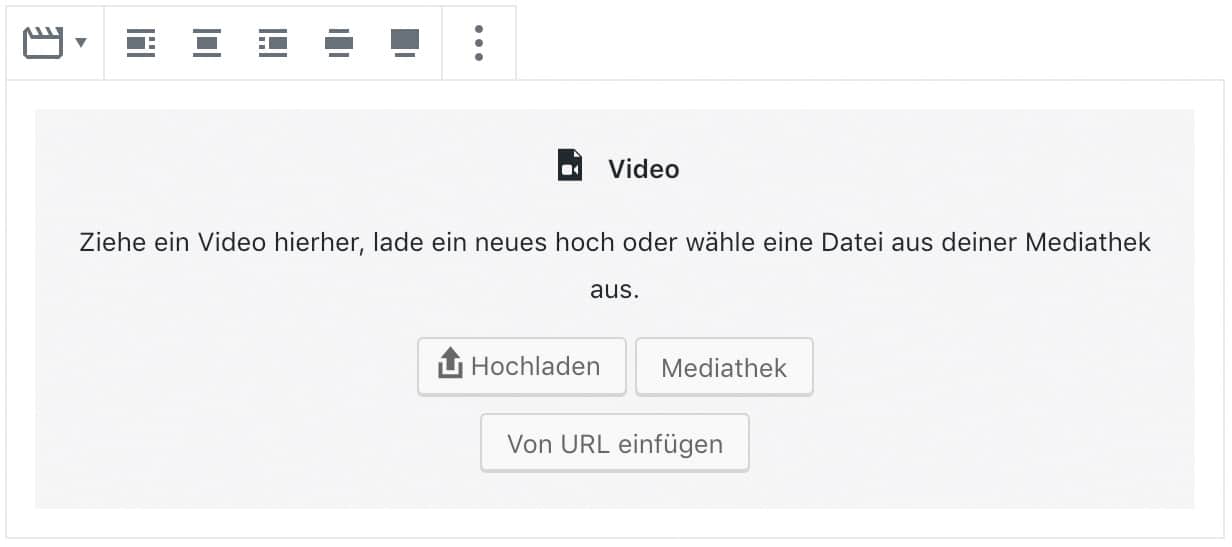Click Von URL einfügen button
The image size is (1232, 547).
coord(615,443)
